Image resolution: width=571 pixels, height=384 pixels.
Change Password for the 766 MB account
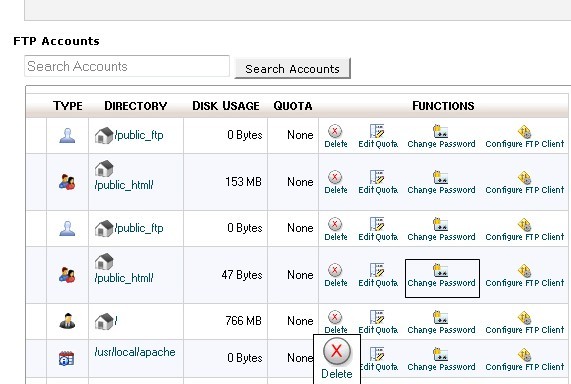441,322
